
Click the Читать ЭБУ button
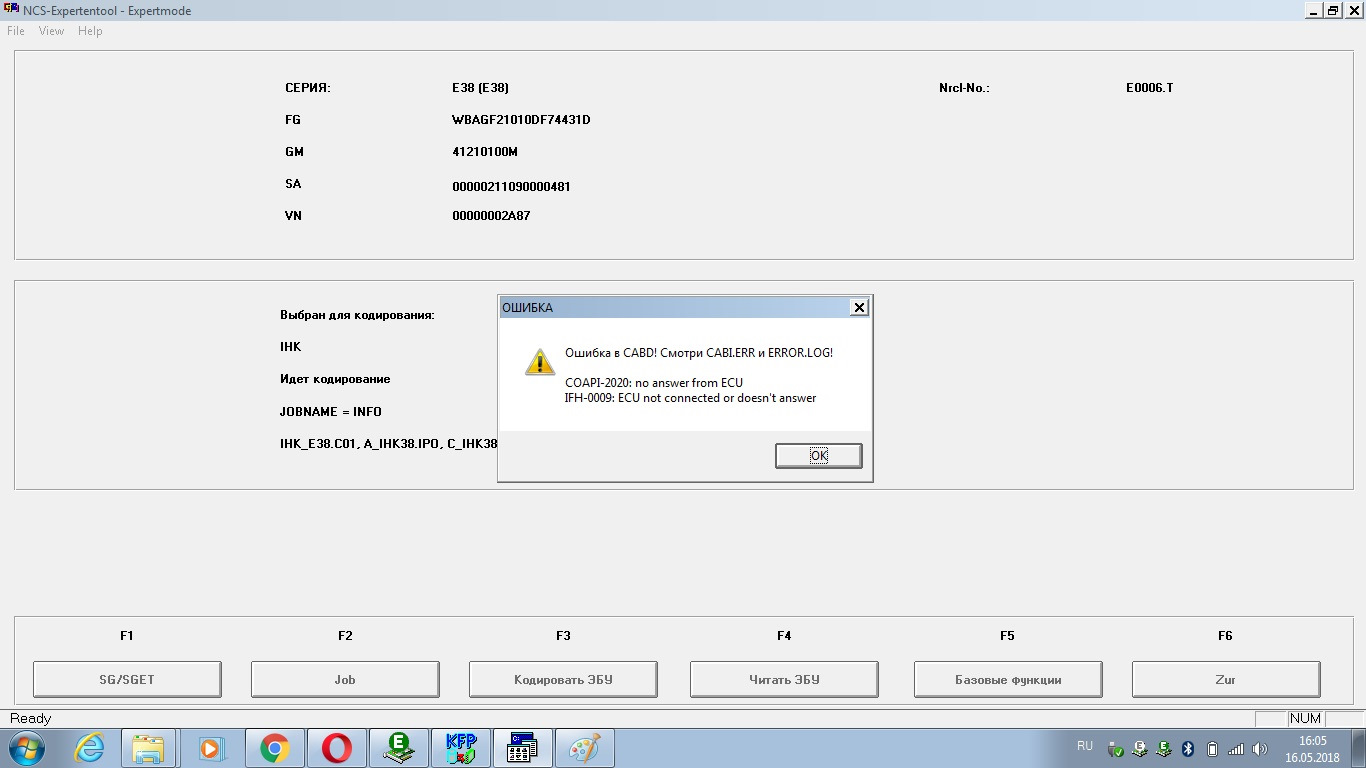[784, 679]
